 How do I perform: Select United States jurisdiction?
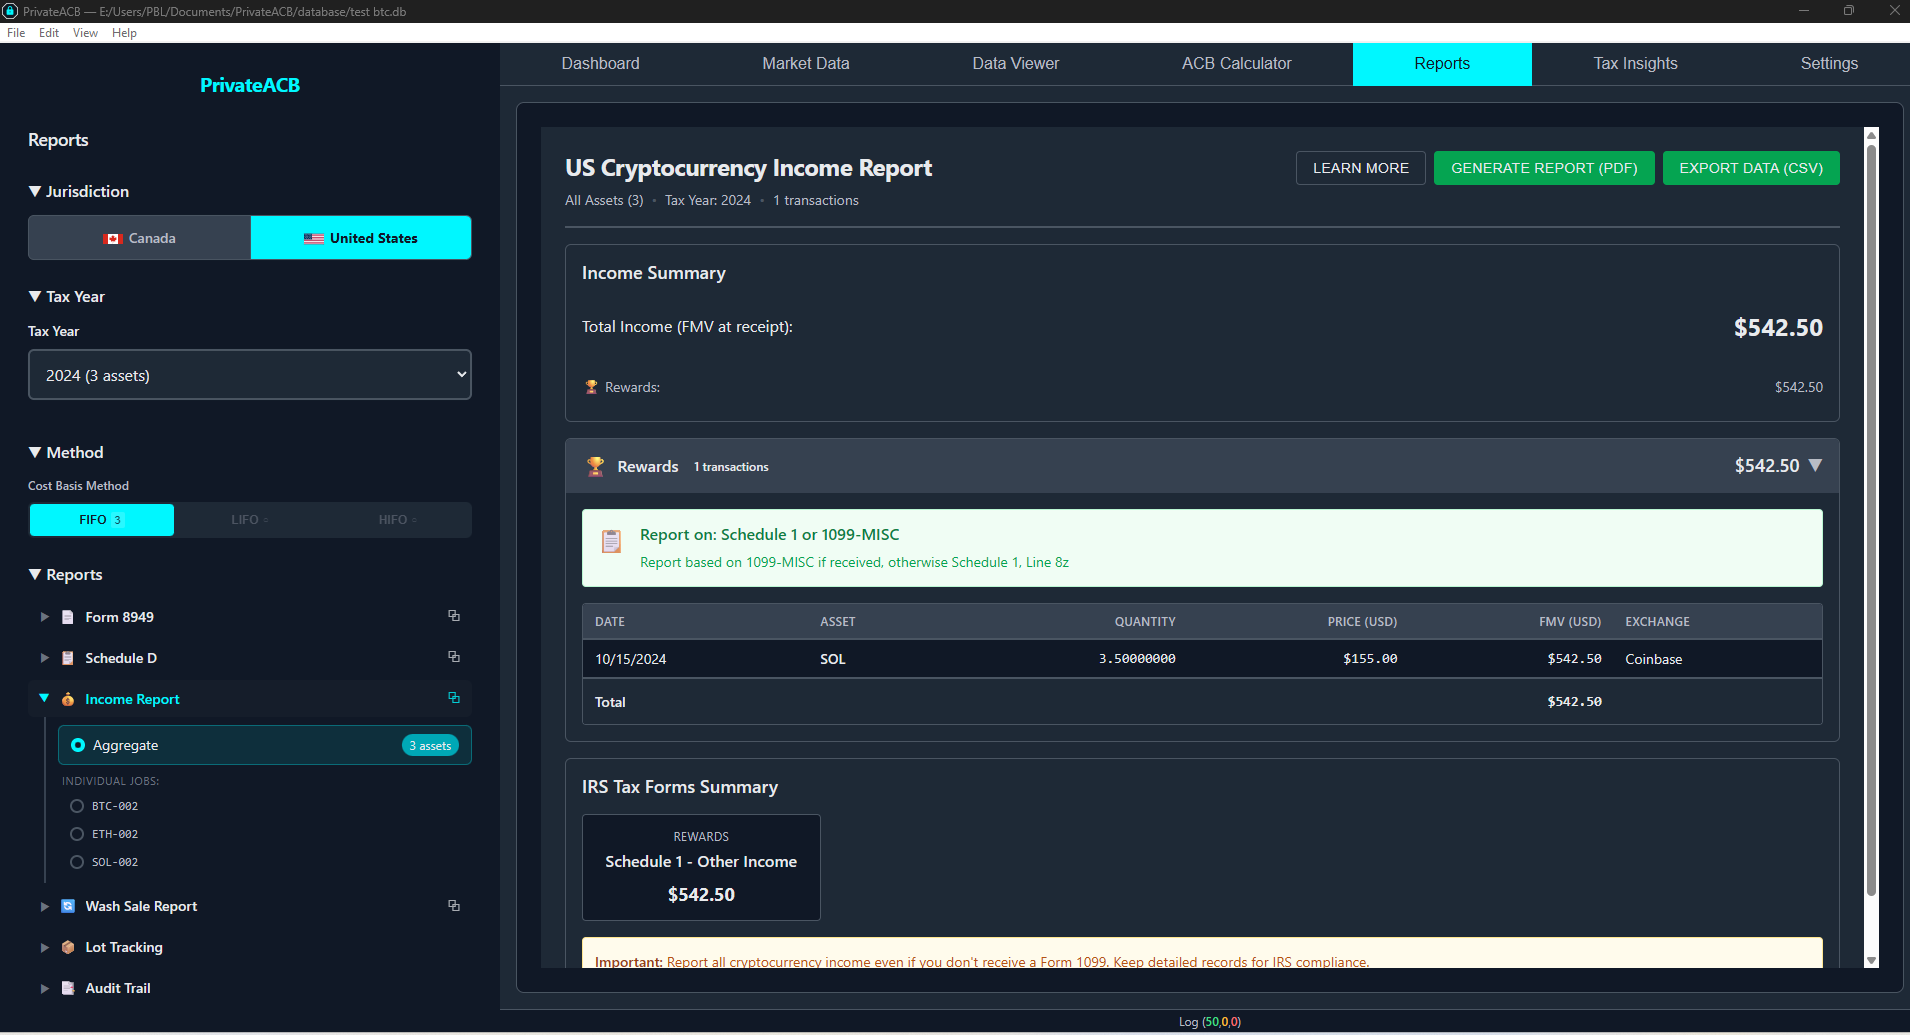(x=361, y=238)
